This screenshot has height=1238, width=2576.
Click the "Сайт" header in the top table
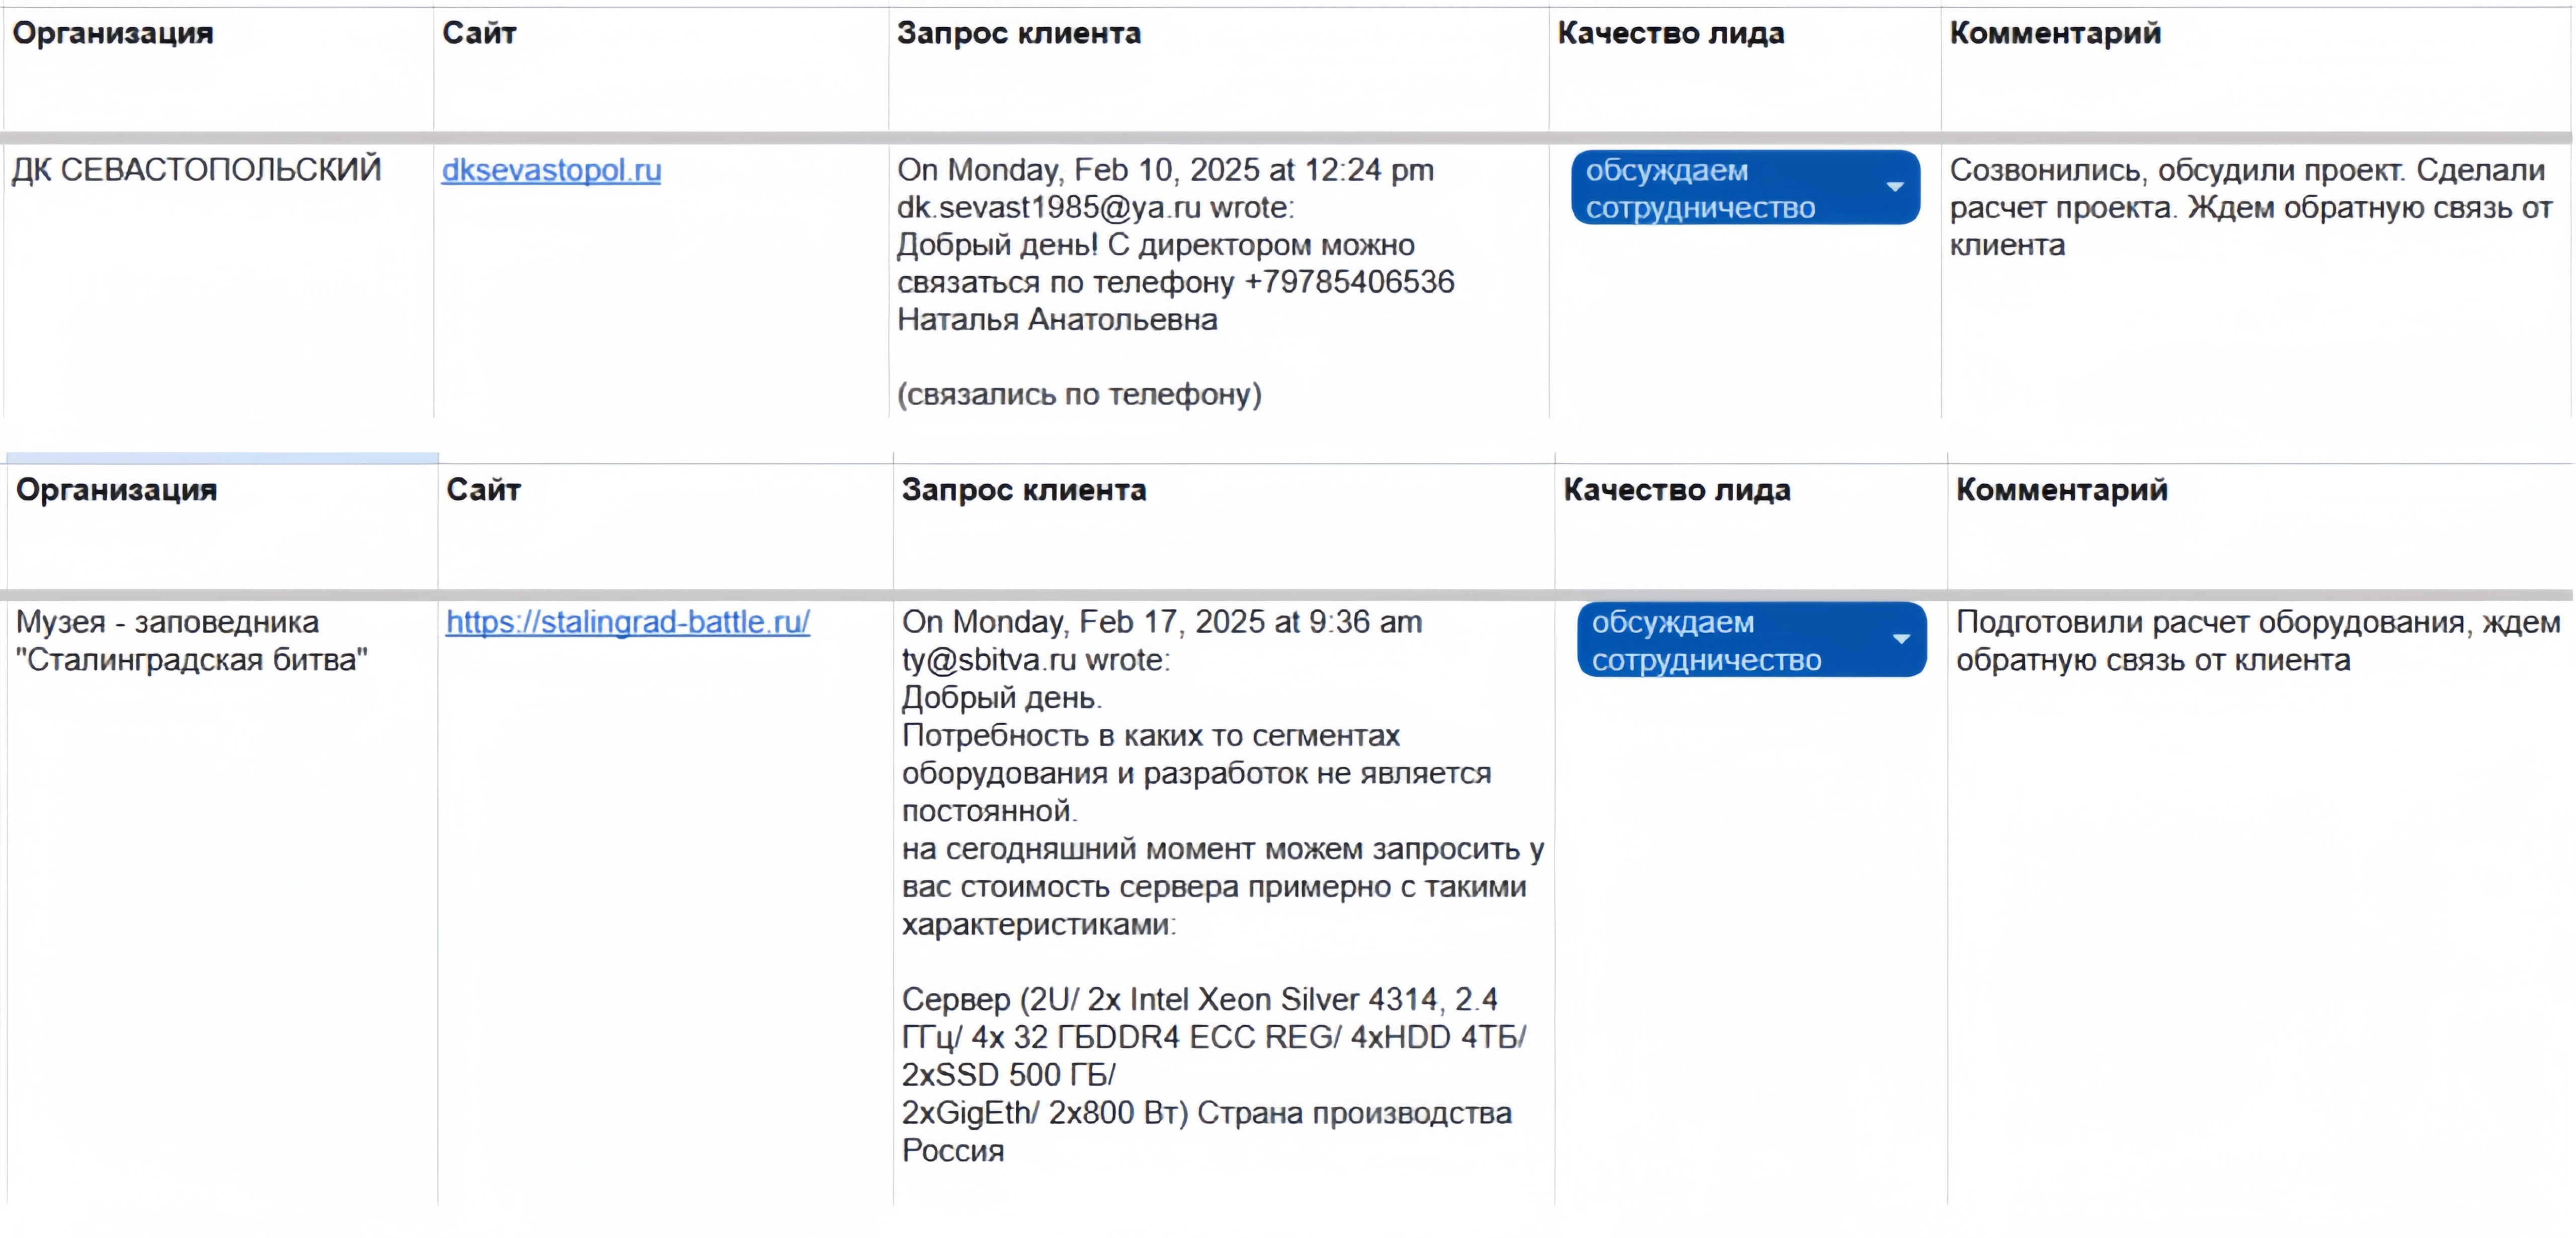click(479, 34)
